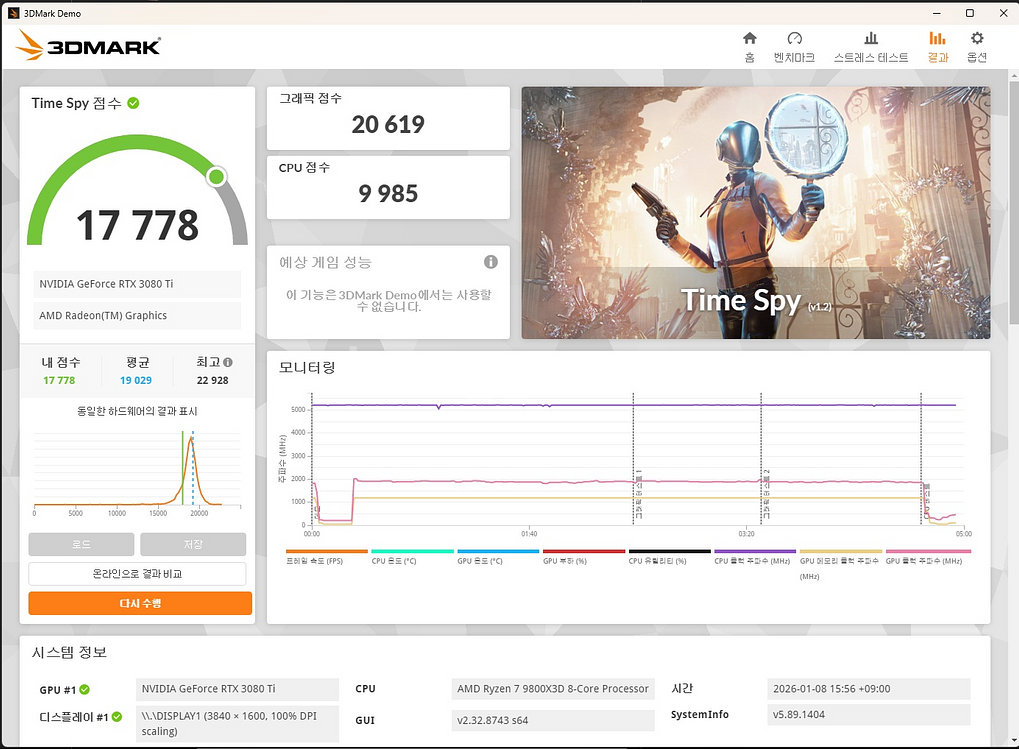This screenshot has height=750, width=1019.
Task: Open the 스트레스 테스트 section
Action: click(x=870, y=47)
